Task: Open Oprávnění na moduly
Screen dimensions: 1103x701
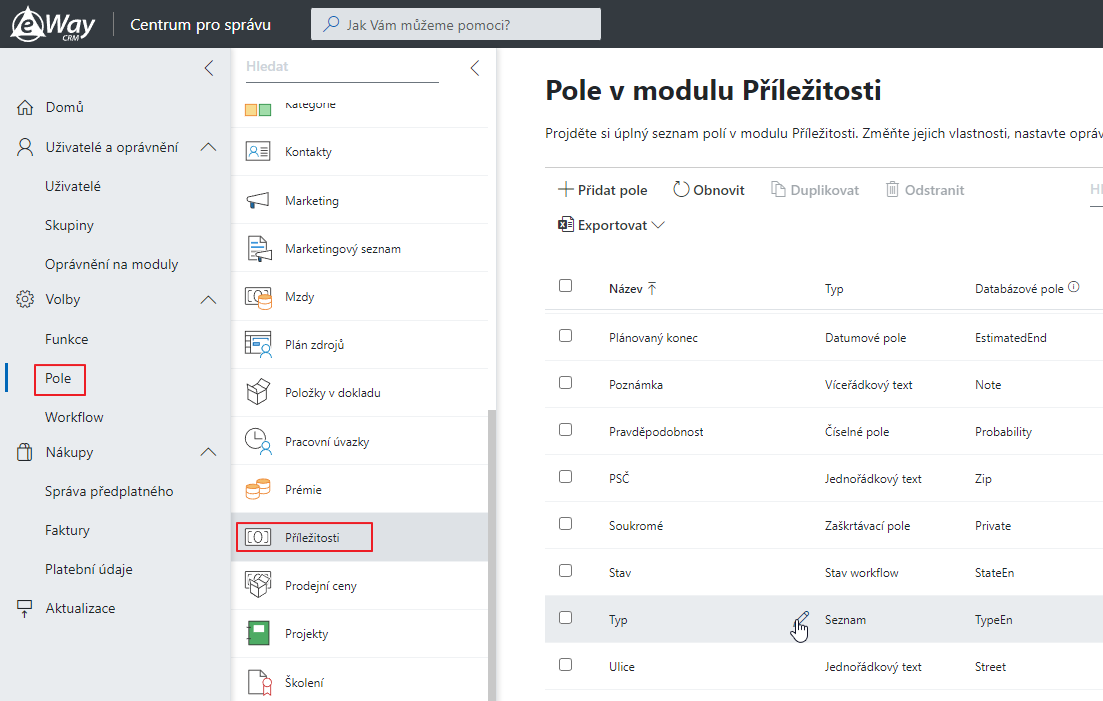Action: point(111,264)
